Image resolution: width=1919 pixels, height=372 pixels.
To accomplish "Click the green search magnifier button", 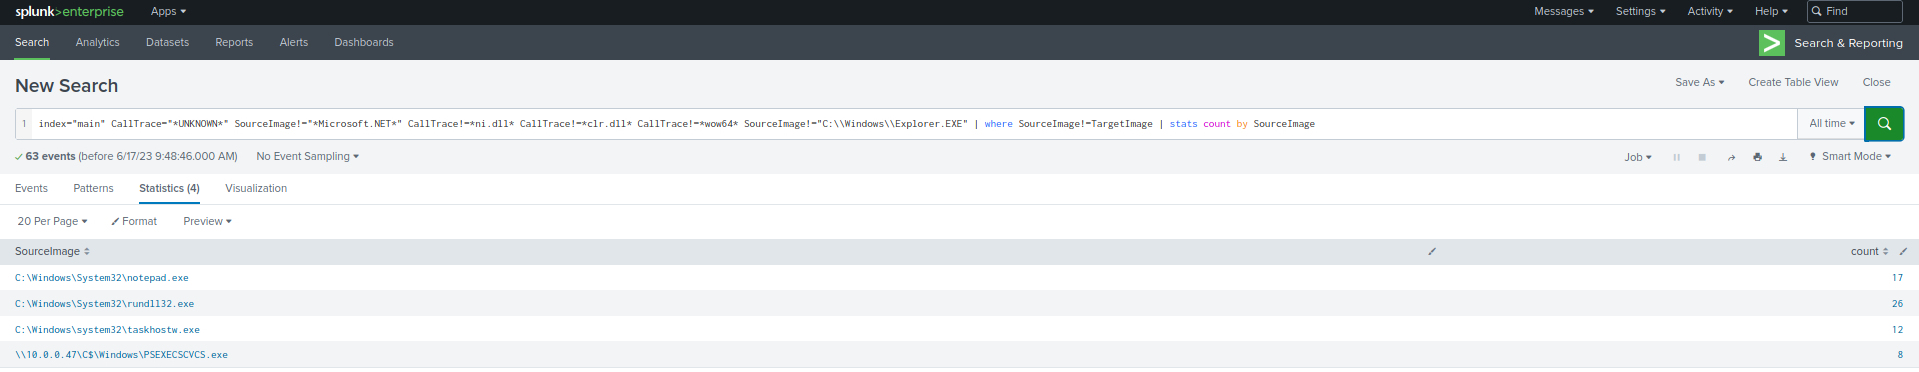I will (1884, 124).
